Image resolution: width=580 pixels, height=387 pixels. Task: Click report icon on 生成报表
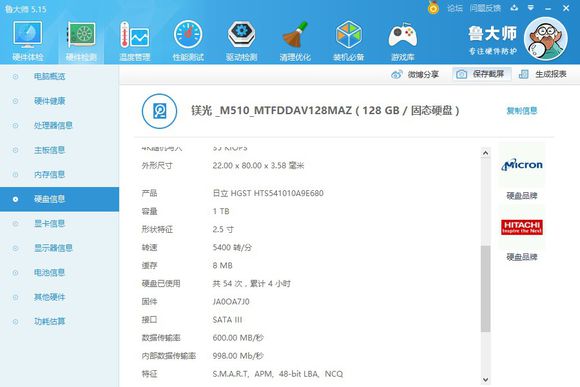coord(523,74)
